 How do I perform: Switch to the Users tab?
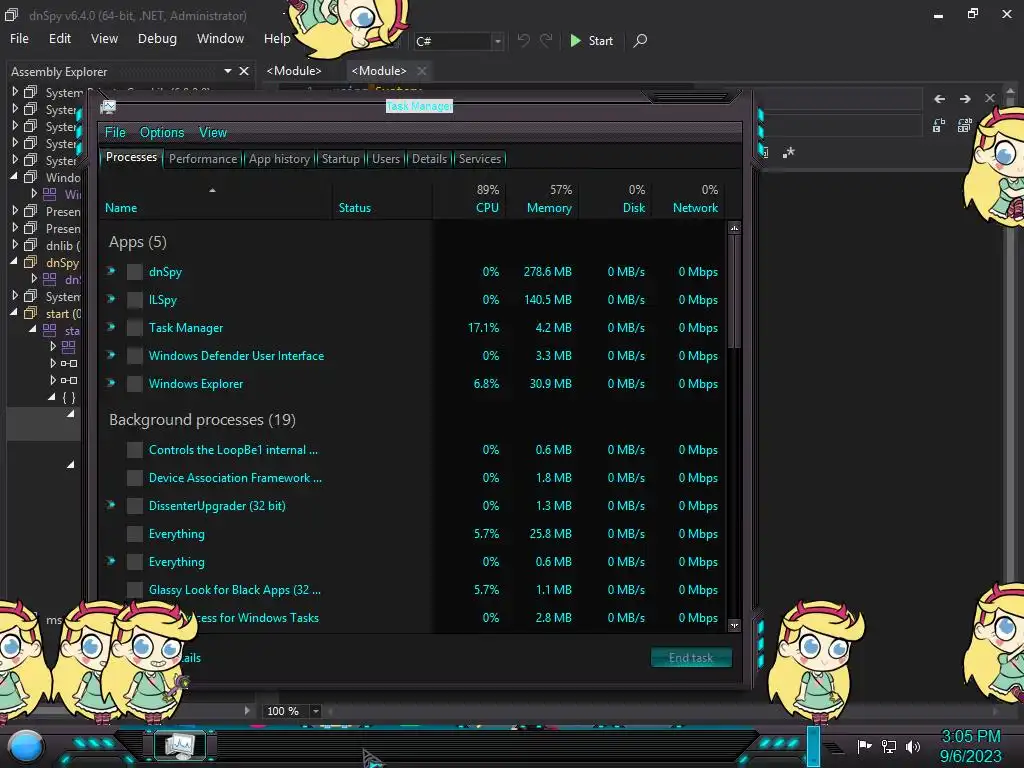point(386,159)
